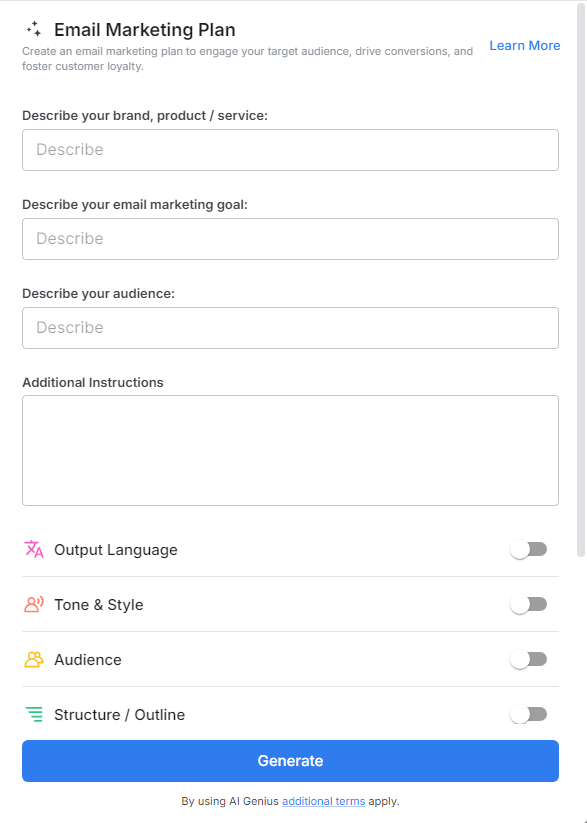Enable the Audience toggle switch
The image size is (587, 823).
coord(528,659)
